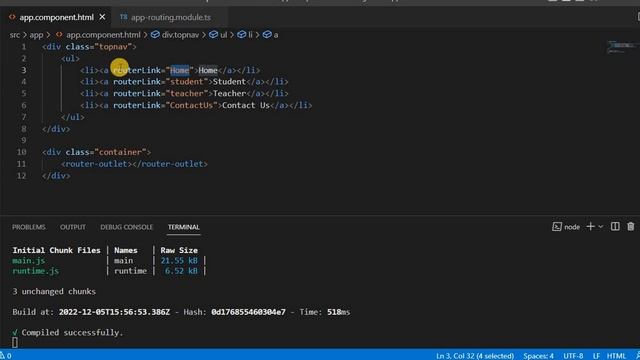The image size is (640, 360).
Task: Click the closing </ul> tag on line 7
Action: tap(73, 117)
